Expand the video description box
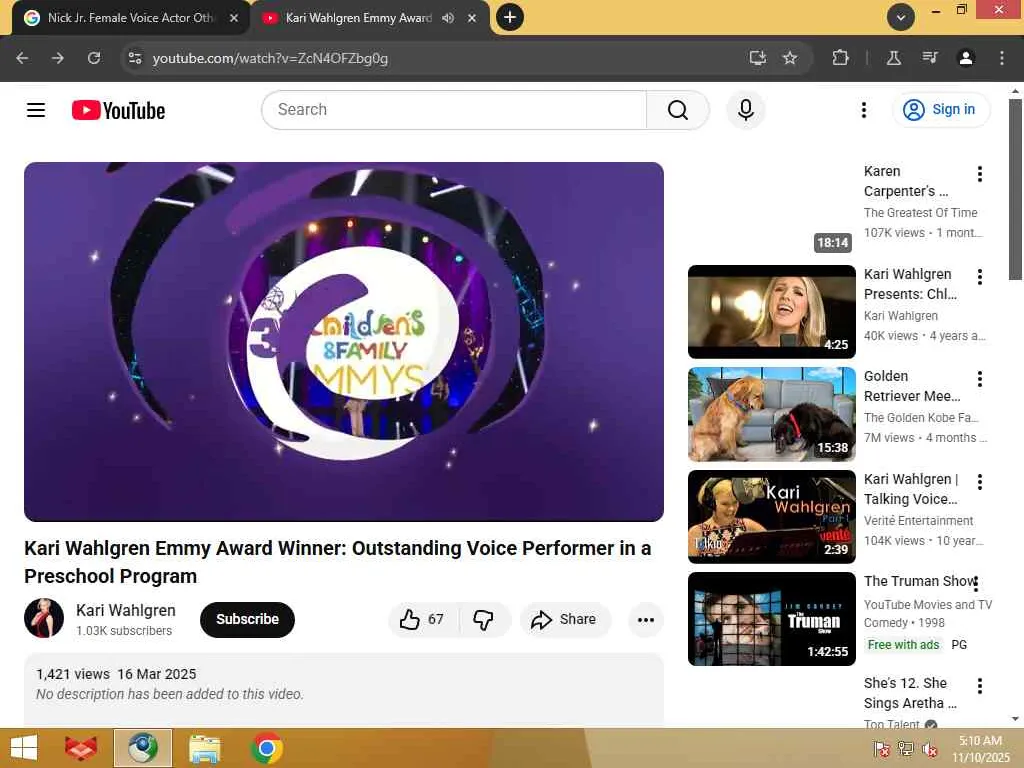Image resolution: width=1024 pixels, height=768 pixels. click(344, 688)
